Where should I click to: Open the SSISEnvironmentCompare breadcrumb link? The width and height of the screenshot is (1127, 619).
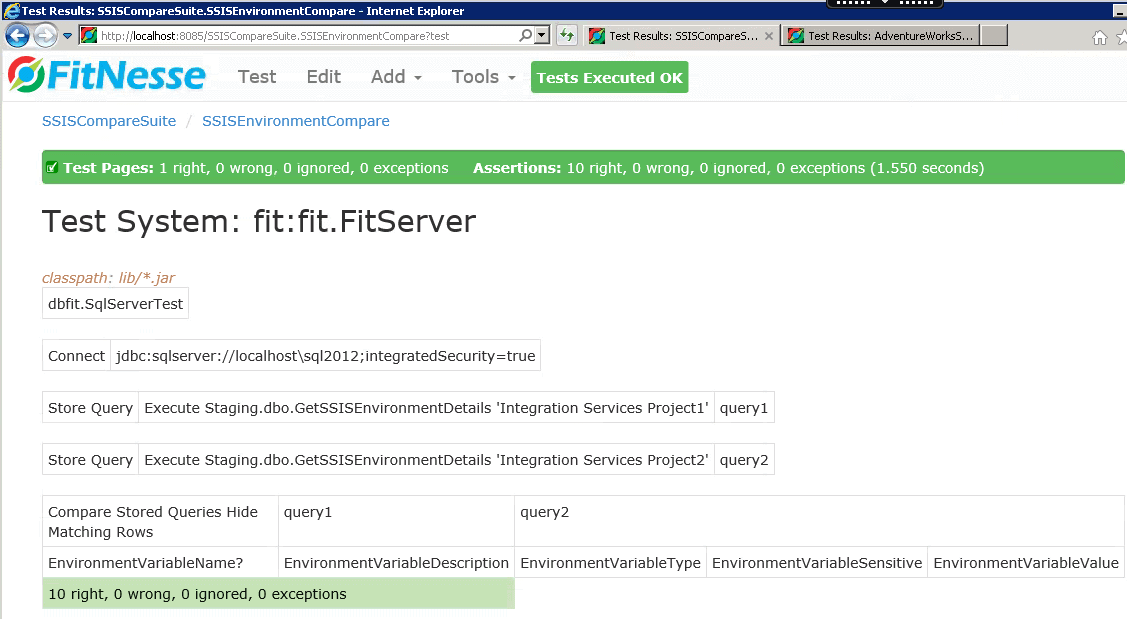[295, 121]
